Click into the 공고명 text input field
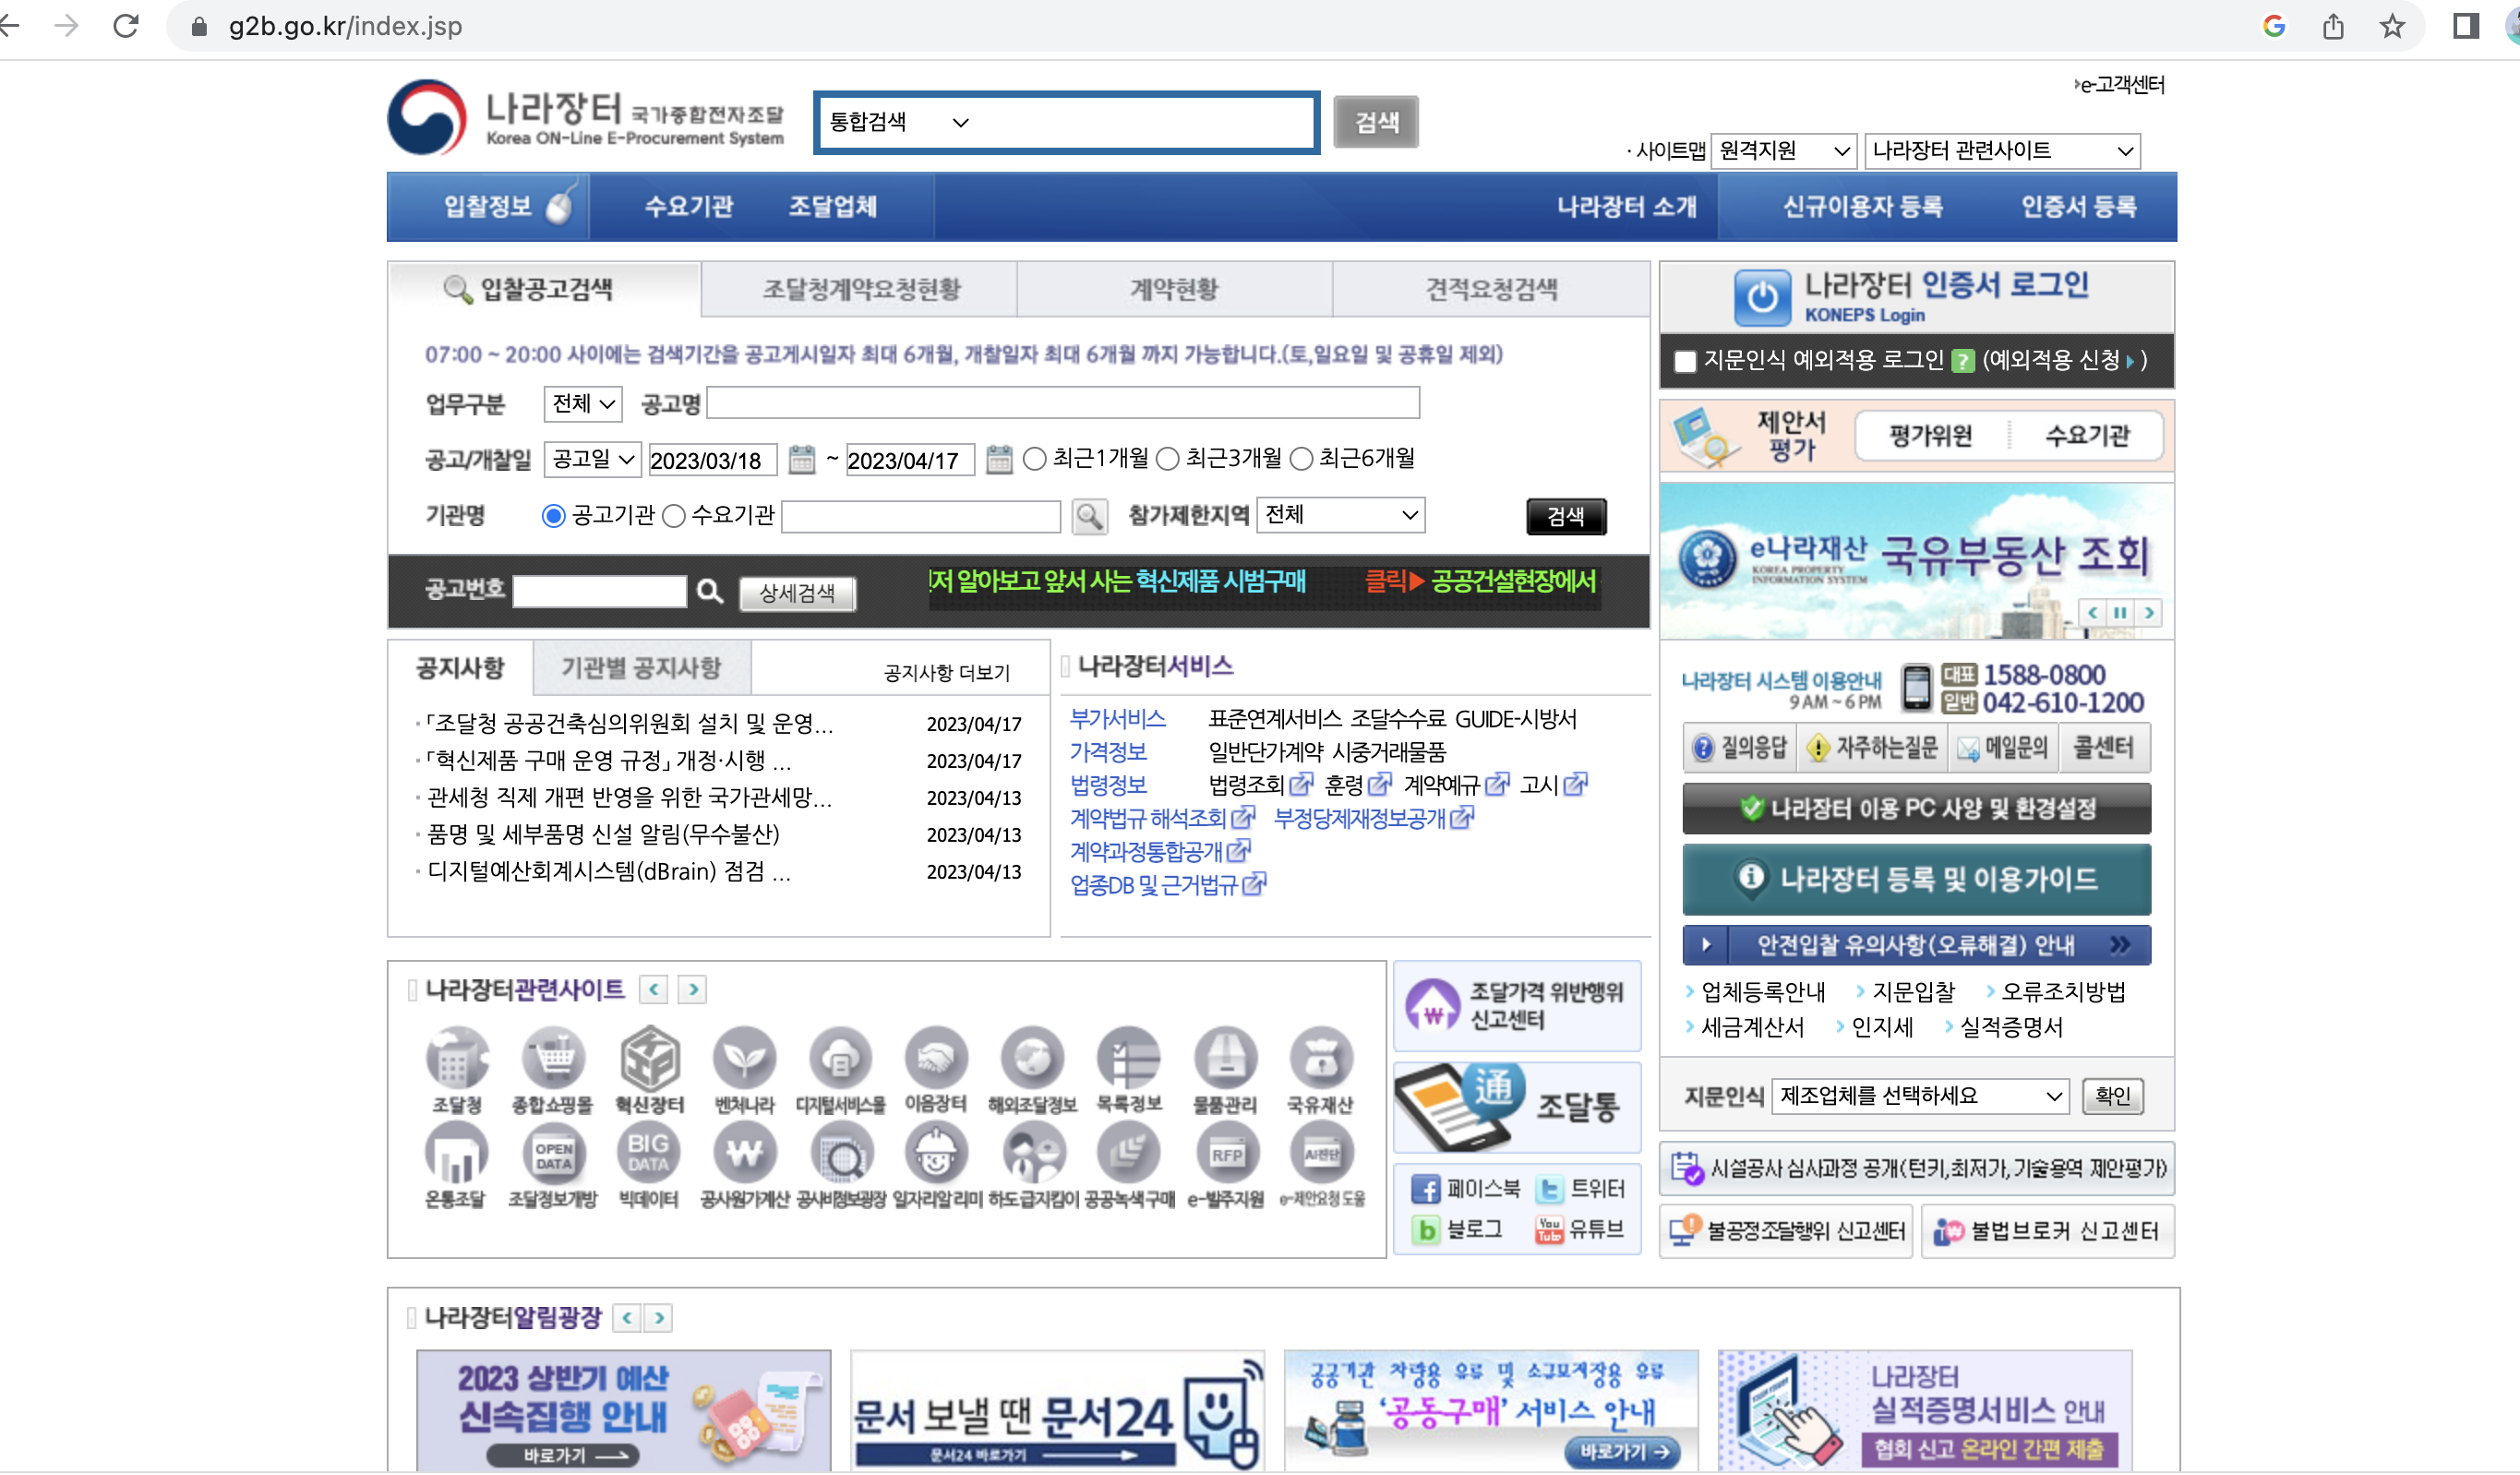Image resolution: width=2520 pixels, height=1475 pixels. tap(1063, 404)
